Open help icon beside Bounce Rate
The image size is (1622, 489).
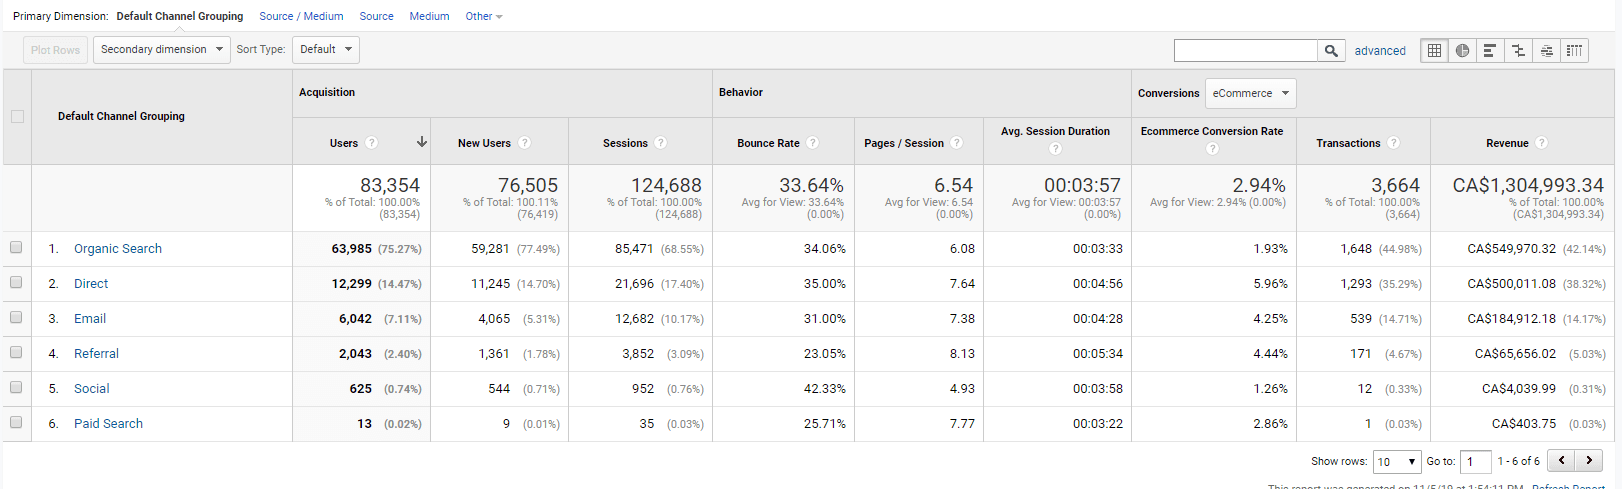(x=813, y=143)
